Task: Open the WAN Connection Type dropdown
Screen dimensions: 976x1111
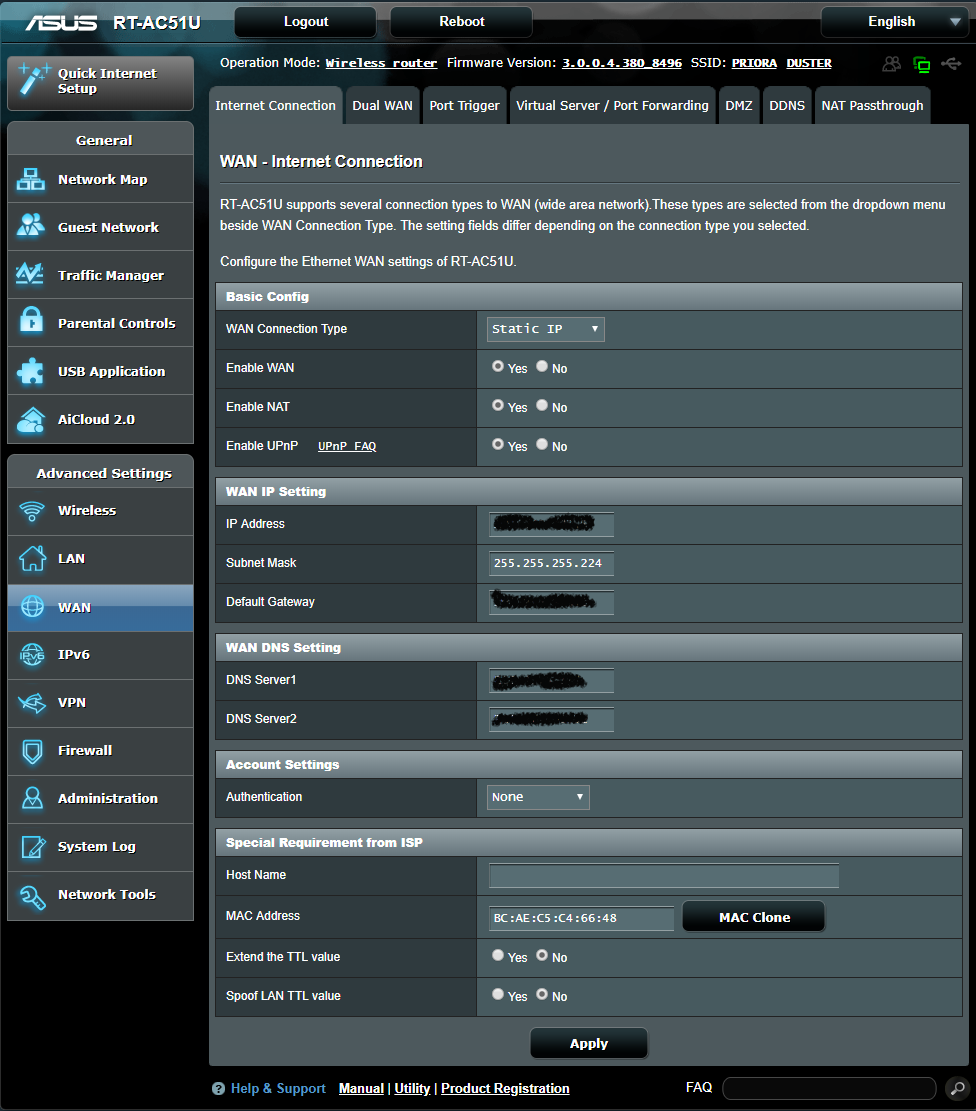Action: click(545, 329)
